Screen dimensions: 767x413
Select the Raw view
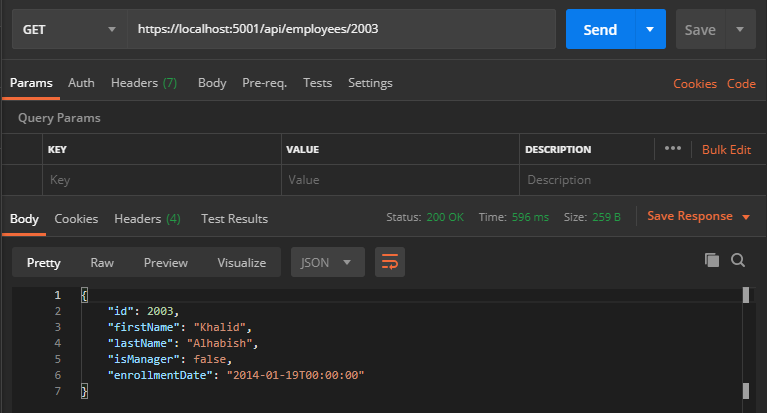[x=102, y=263]
